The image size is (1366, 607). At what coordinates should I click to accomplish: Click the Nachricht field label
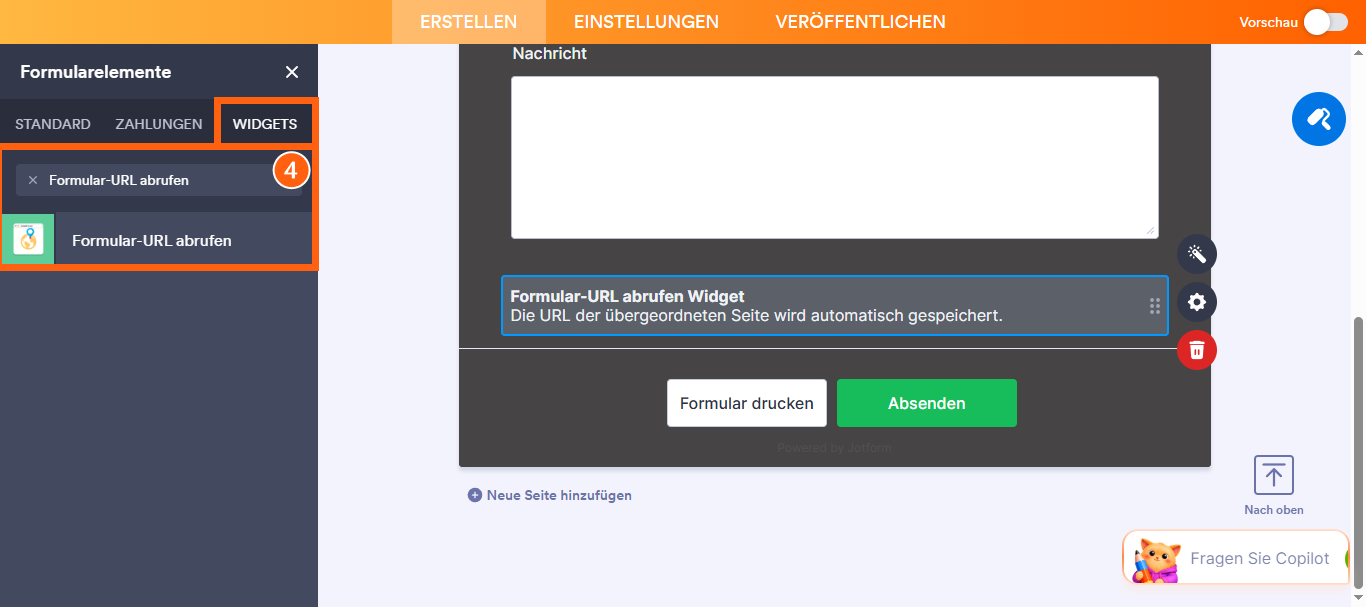click(x=550, y=53)
